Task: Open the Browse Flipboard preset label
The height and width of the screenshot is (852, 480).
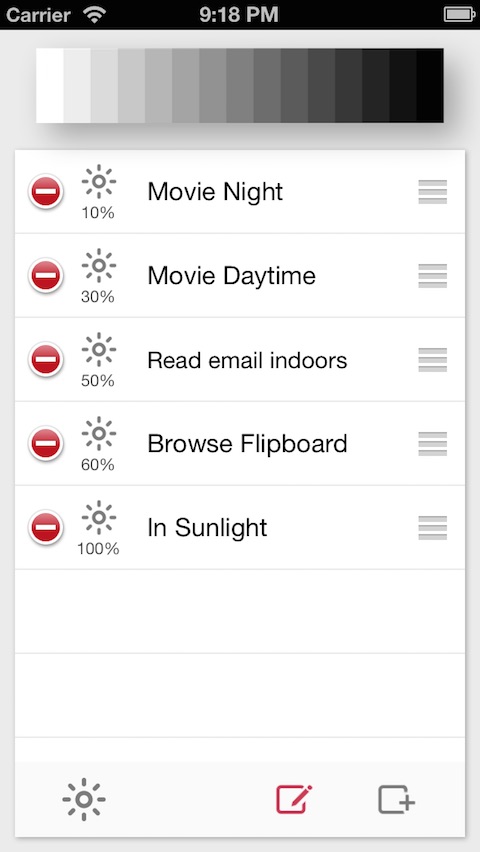Action: tap(247, 444)
